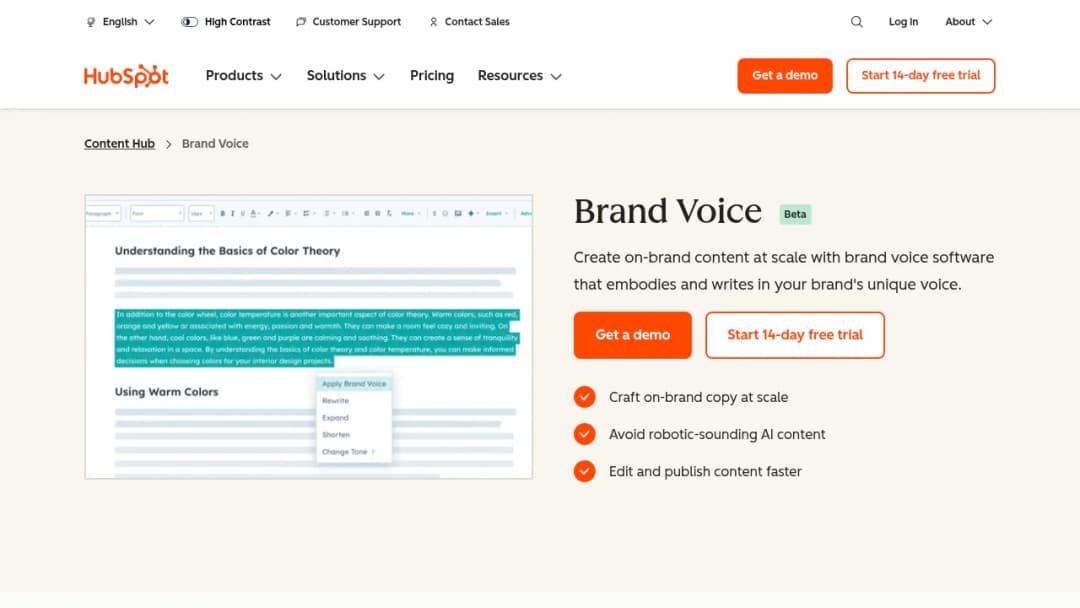The image size is (1080, 608).
Task: Click text Edit and publish content faster
Action: (x=705, y=472)
